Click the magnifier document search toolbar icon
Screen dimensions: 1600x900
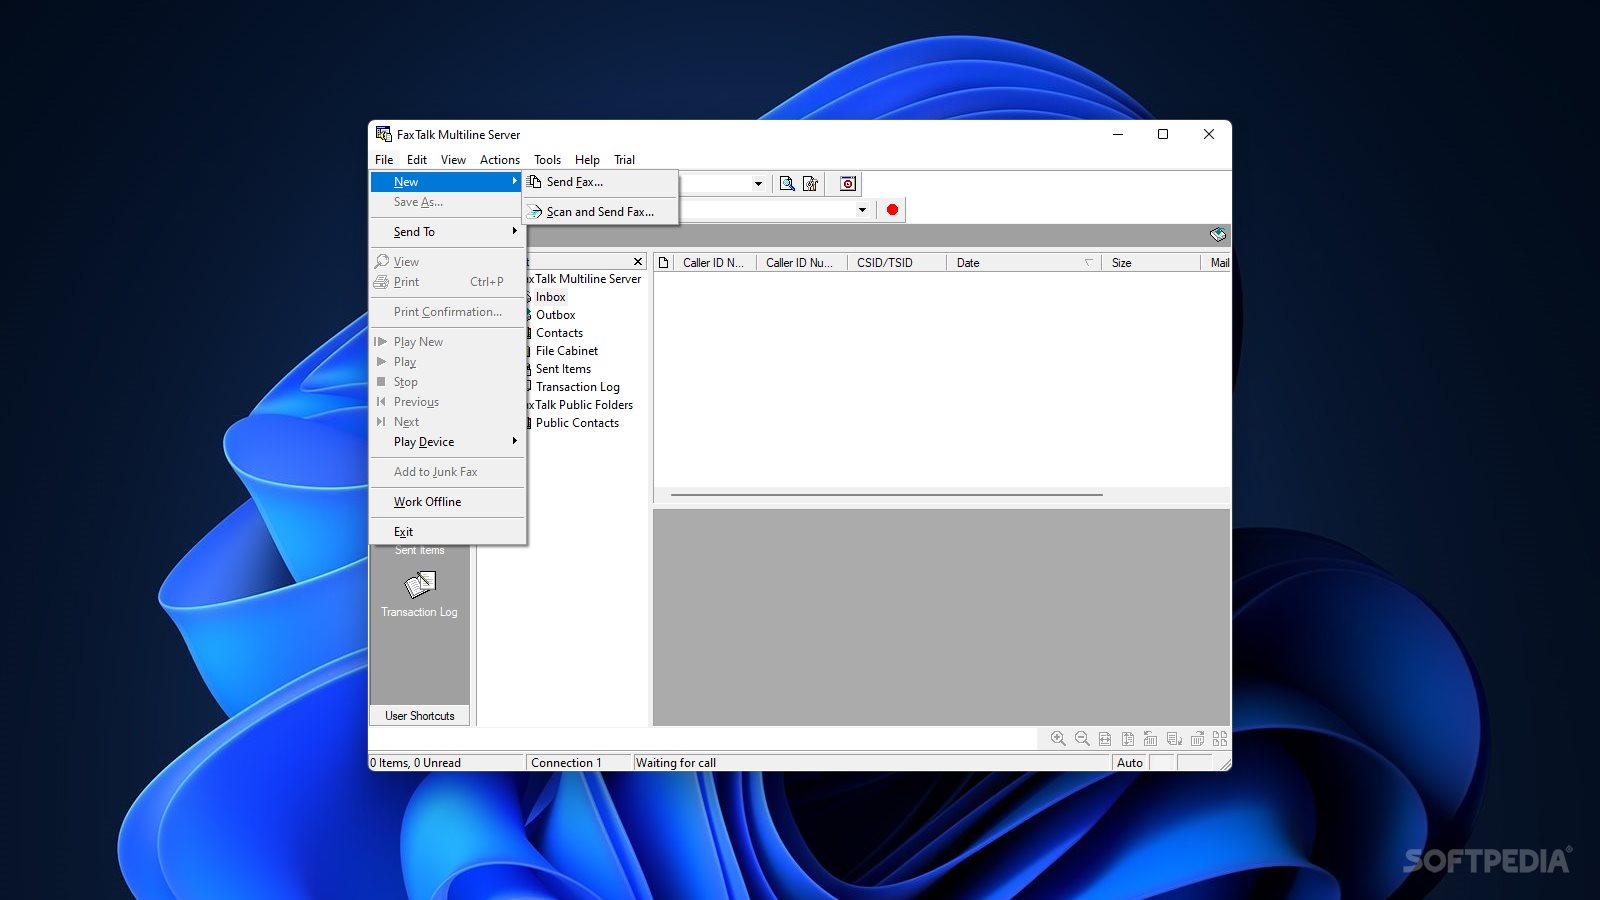coord(787,183)
